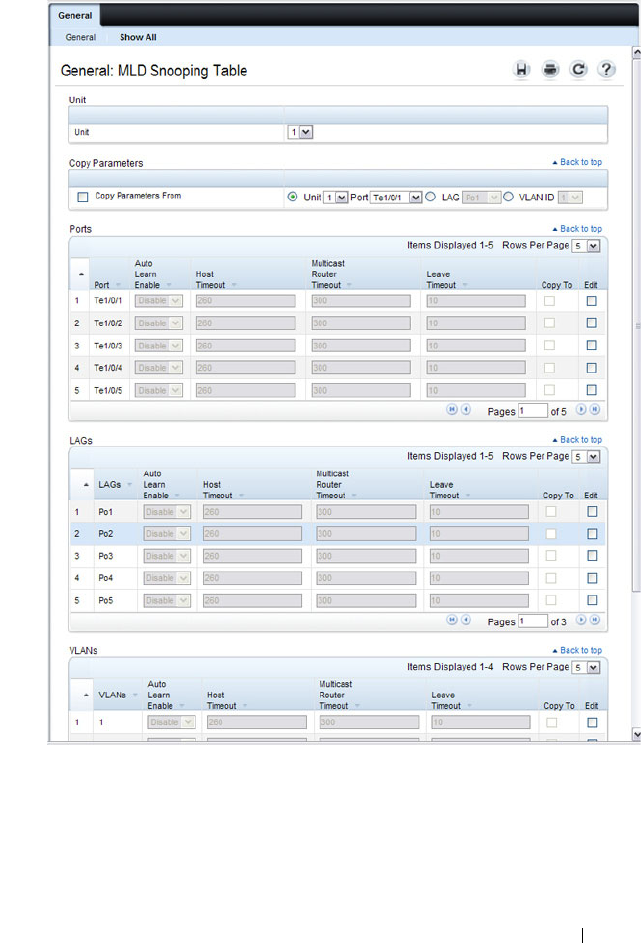The height and width of the screenshot is (943, 641).
Task: Open Copy Parameters Unit dropdown
Action: pos(336,197)
